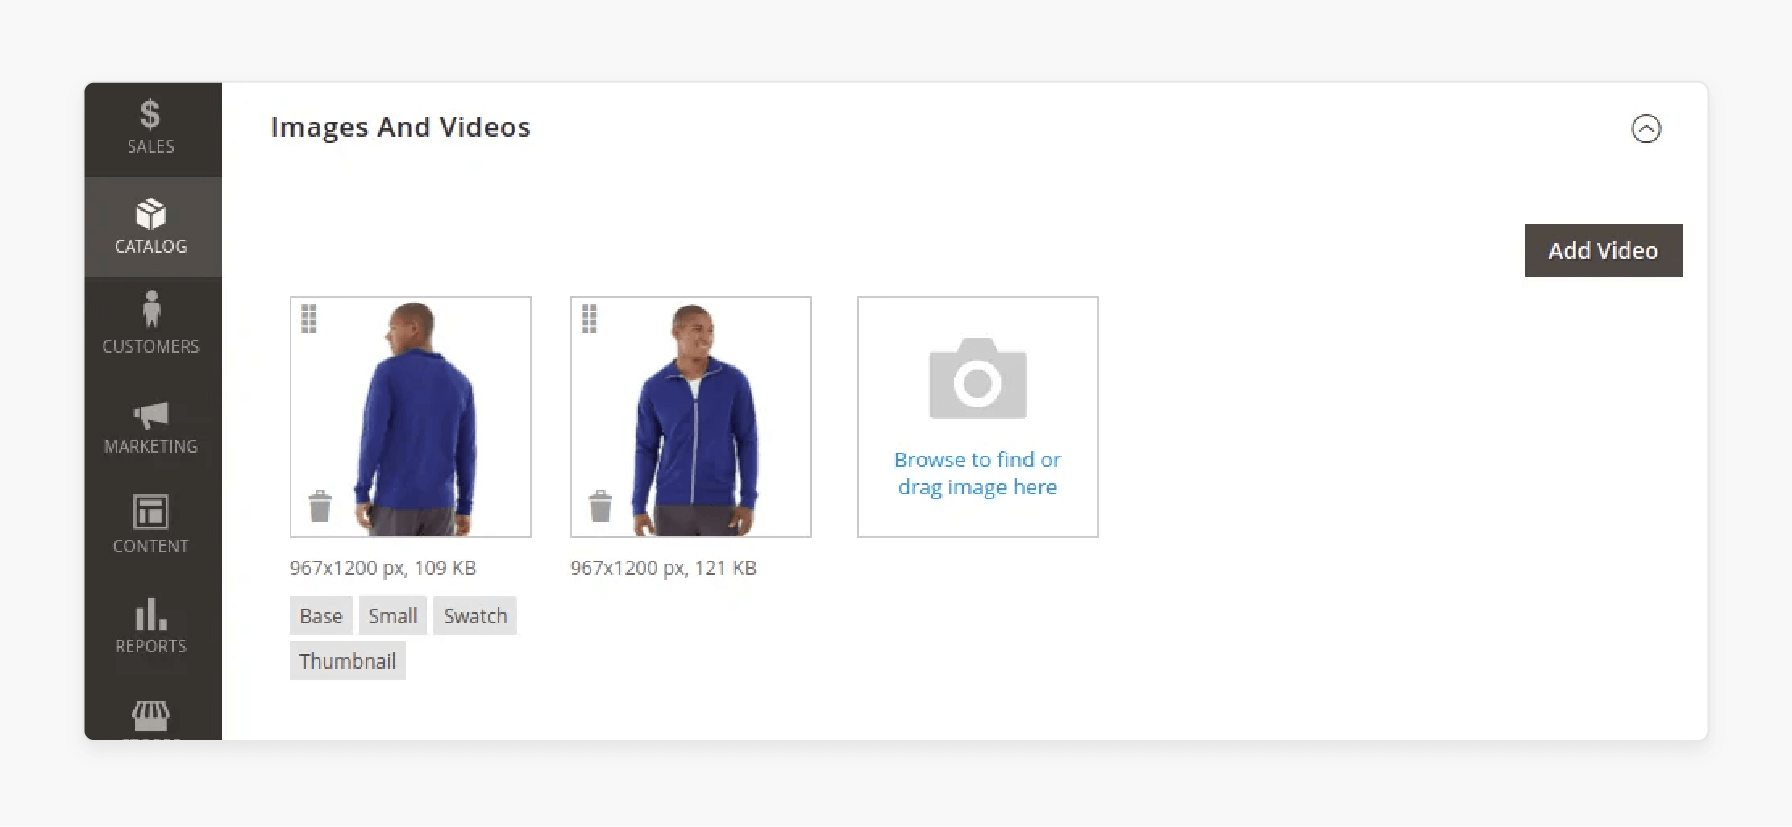Viewport: 1792px width, 827px height.
Task: Open the Content menu in sidebar
Action: 152,526
